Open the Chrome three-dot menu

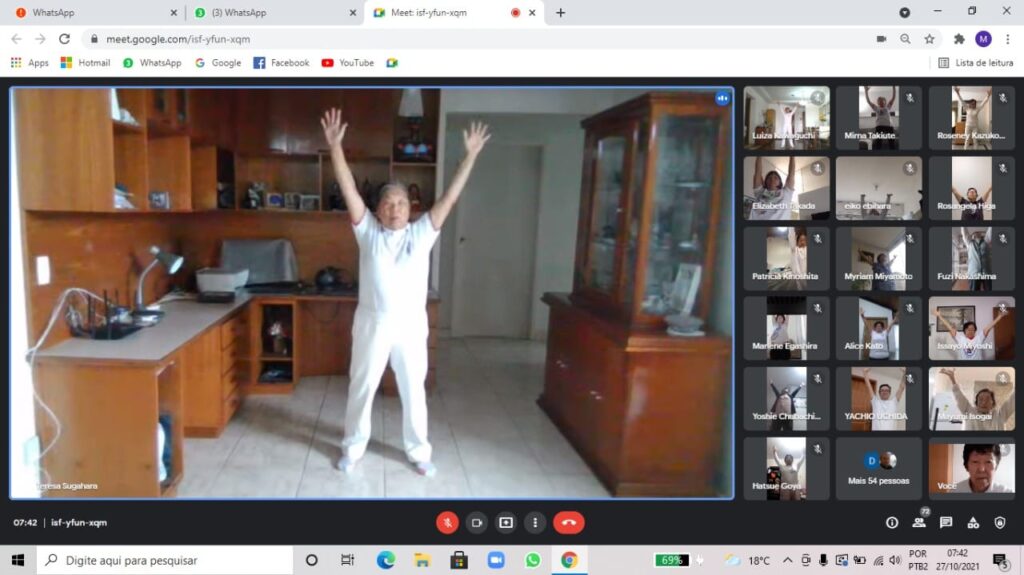1006,39
